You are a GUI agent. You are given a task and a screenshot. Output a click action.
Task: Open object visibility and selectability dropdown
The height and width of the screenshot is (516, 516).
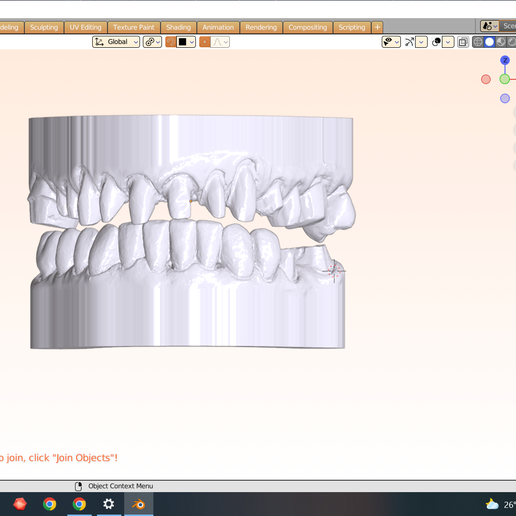coord(391,42)
